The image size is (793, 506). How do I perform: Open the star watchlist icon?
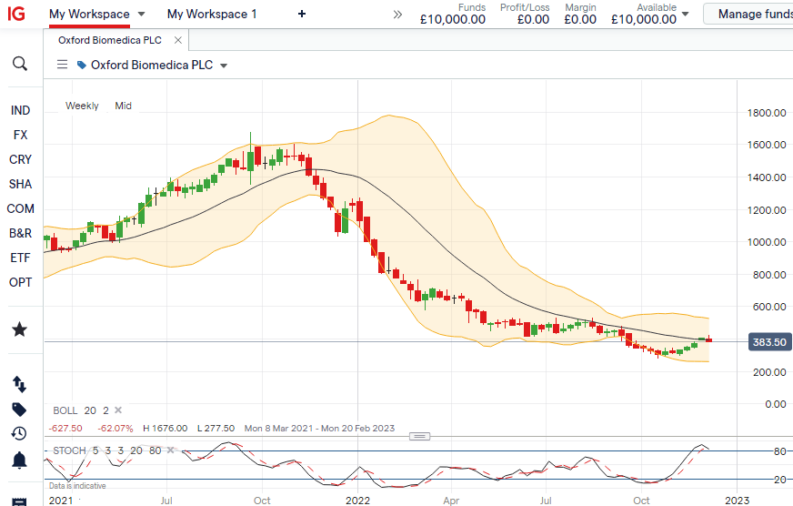click(20, 330)
